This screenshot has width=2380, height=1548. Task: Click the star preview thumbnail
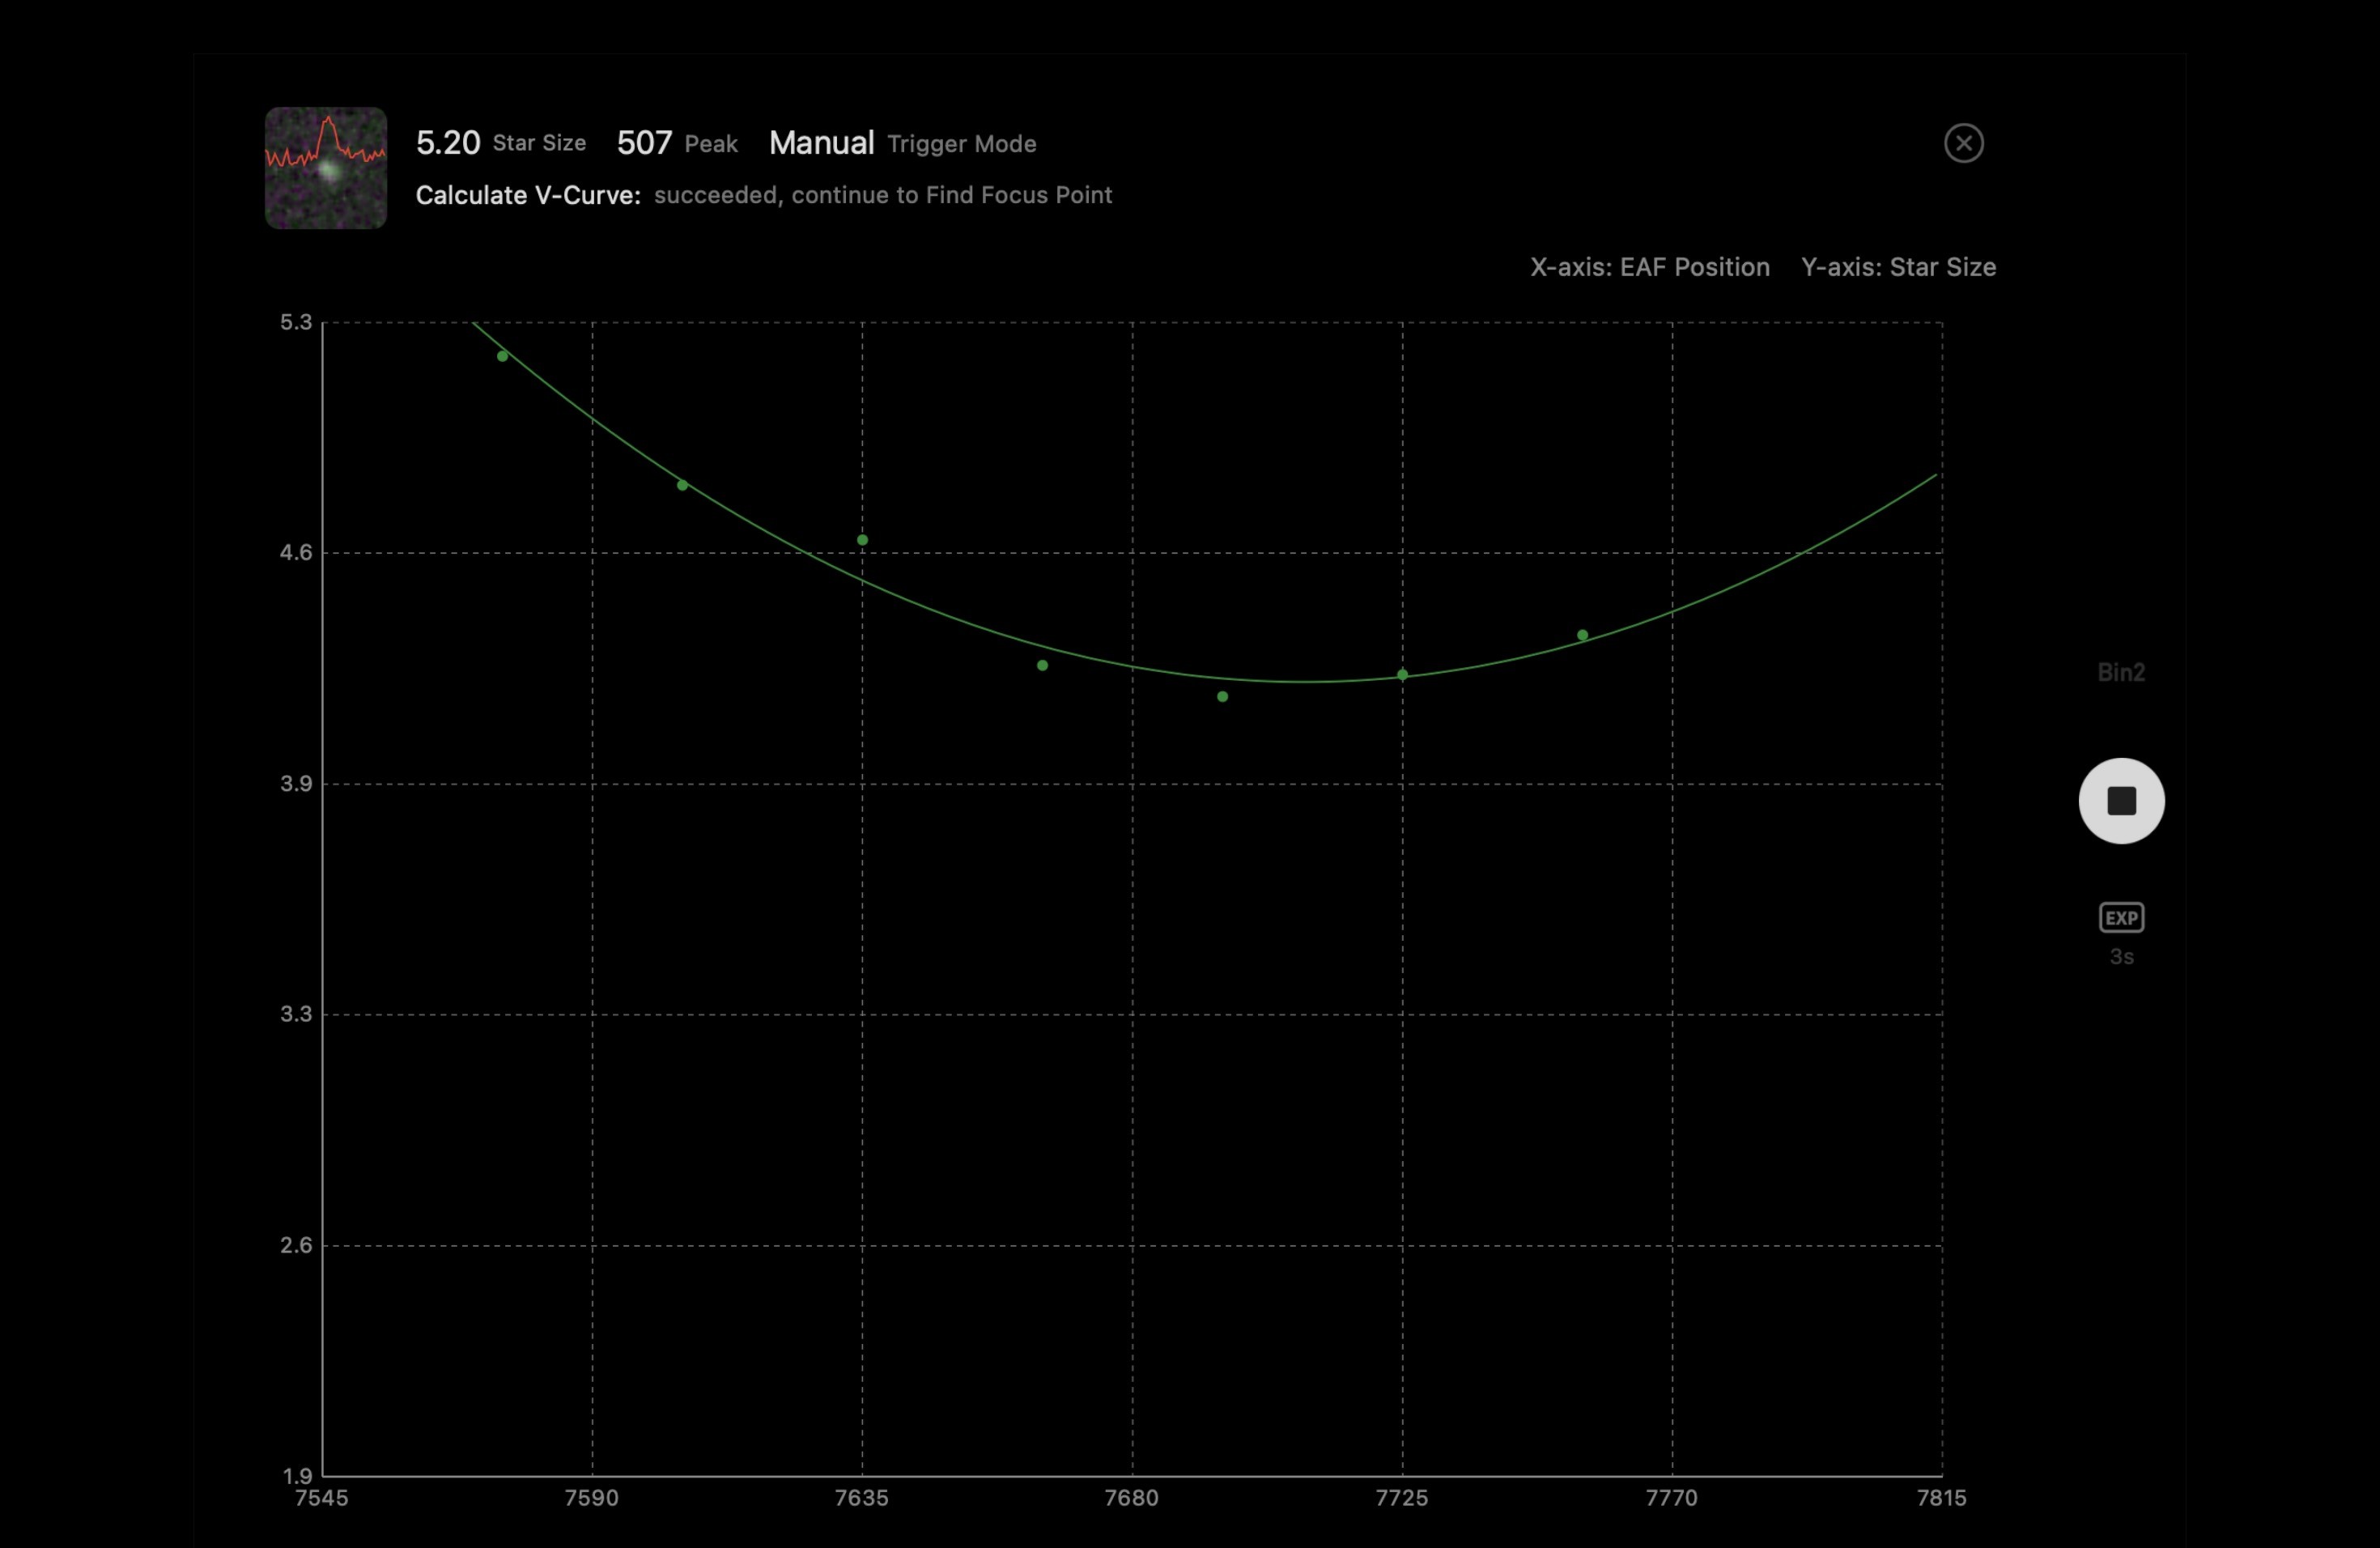point(326,168)
